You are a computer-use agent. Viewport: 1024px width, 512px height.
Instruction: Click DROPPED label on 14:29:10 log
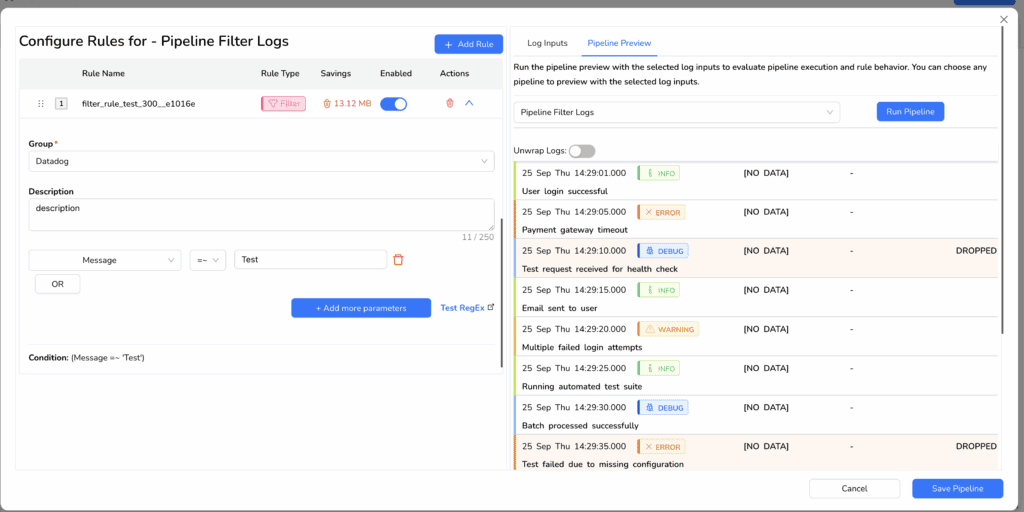(x=976, y=251)
